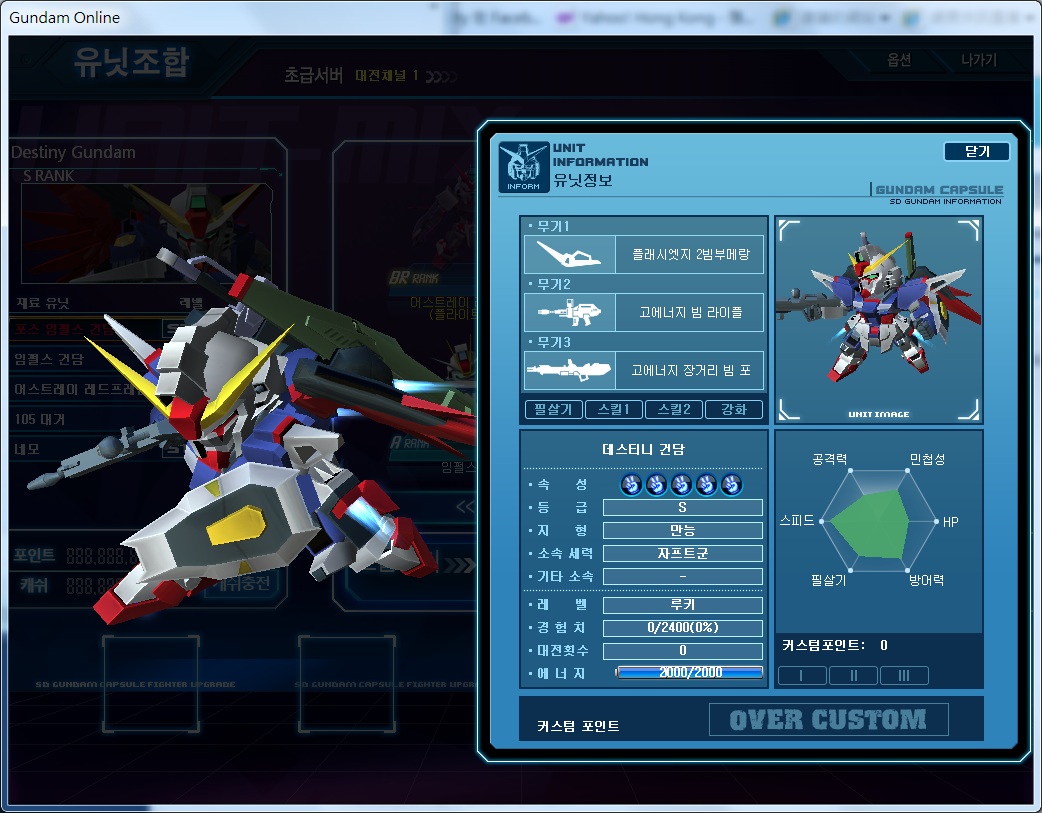This screenshot has height=813, width=1042.
Task: Select weapon 1 beam boomerang icon
Action: click(570, 255)
